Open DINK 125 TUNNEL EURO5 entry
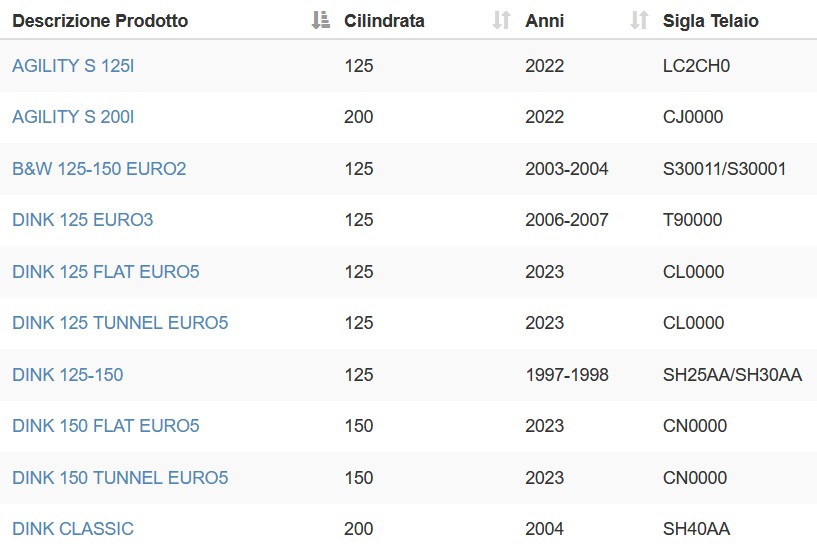The height and width of the screenshot is (552, 817). tap(120, 323)
